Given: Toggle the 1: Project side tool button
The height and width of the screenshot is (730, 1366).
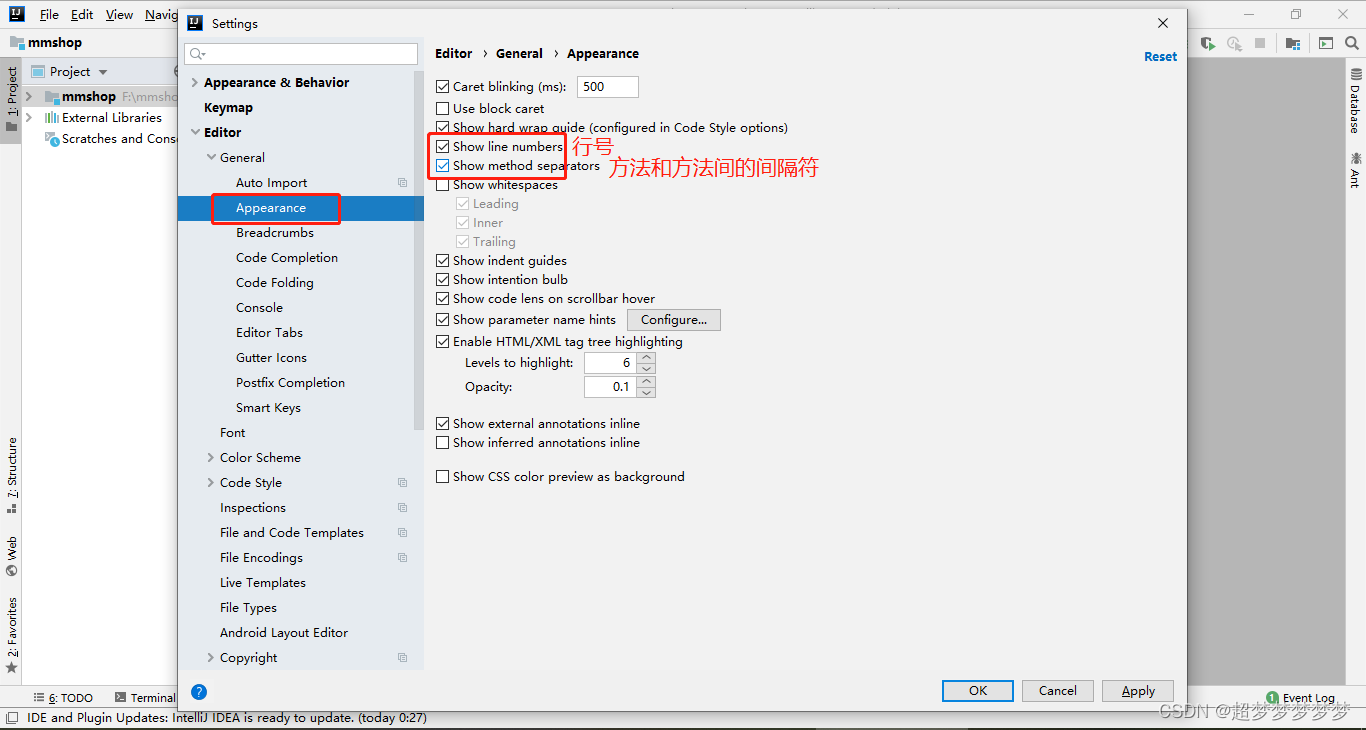Looking at the screenshot, I should [x=11, y=100].
